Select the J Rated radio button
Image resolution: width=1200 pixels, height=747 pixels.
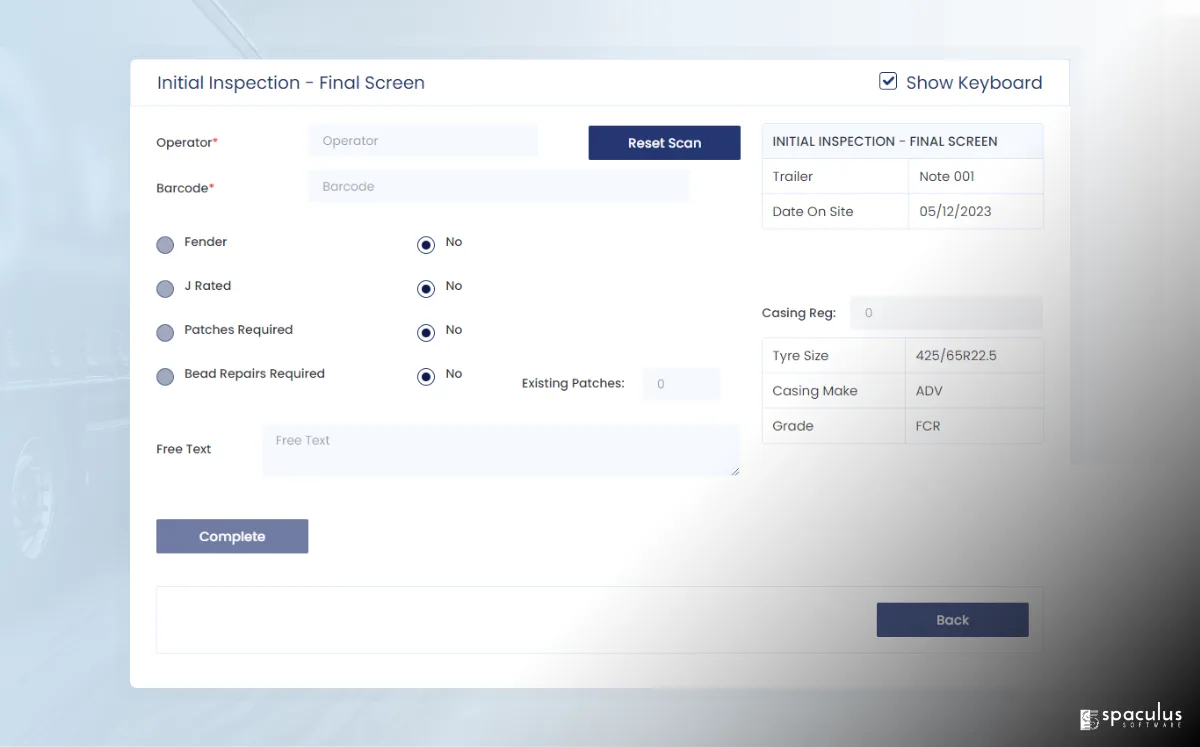(x=166, y=289)
